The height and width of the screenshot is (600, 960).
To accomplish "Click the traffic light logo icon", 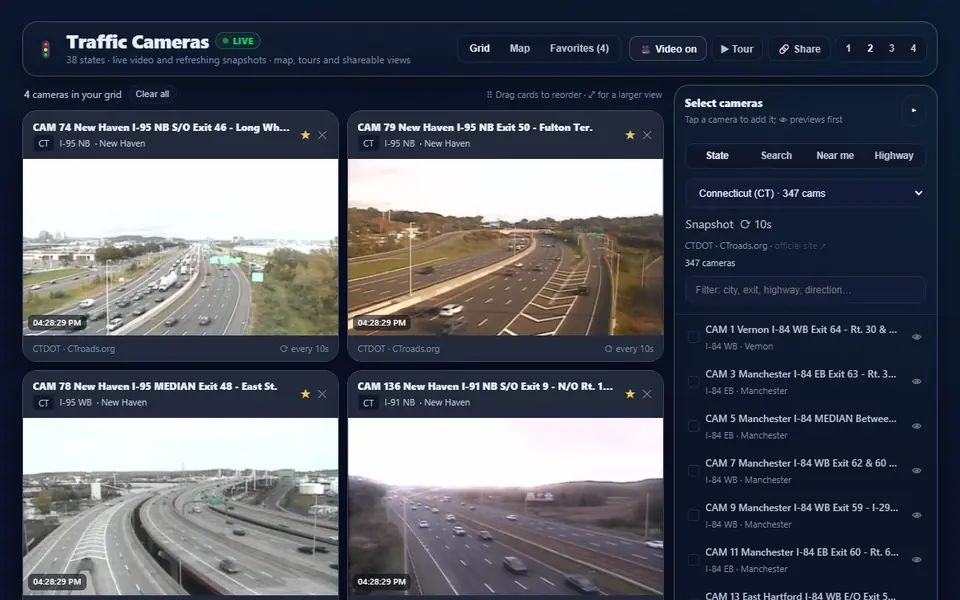I will [45, 49].
